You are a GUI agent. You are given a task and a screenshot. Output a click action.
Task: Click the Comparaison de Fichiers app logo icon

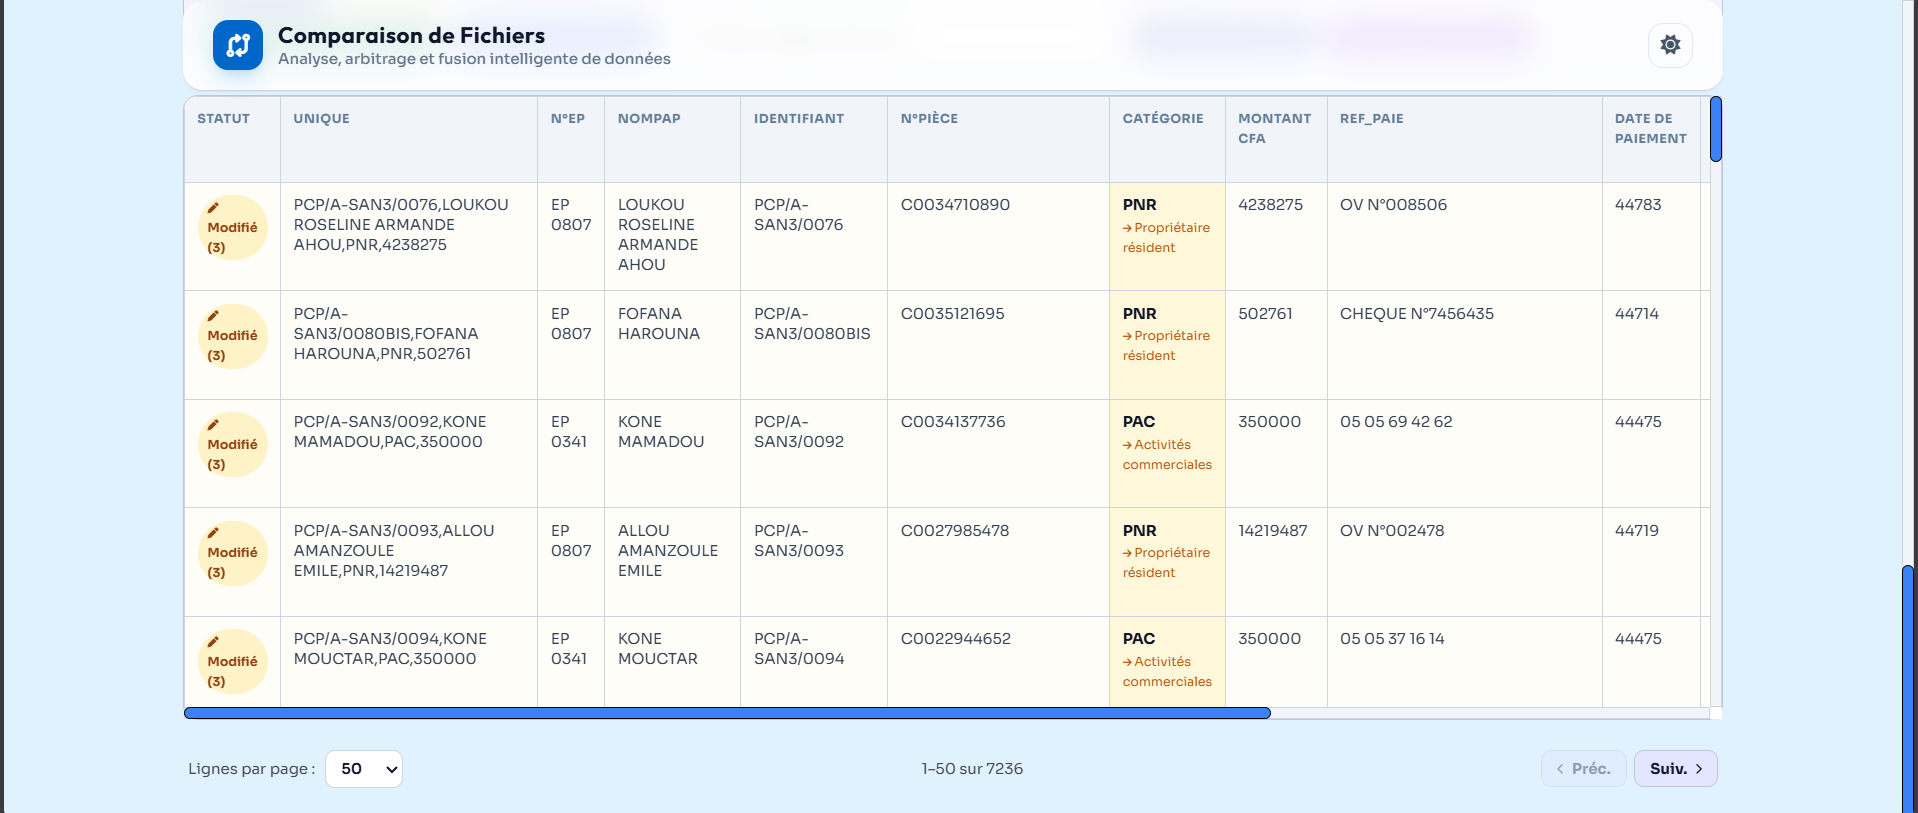click(x=238, y=45)
